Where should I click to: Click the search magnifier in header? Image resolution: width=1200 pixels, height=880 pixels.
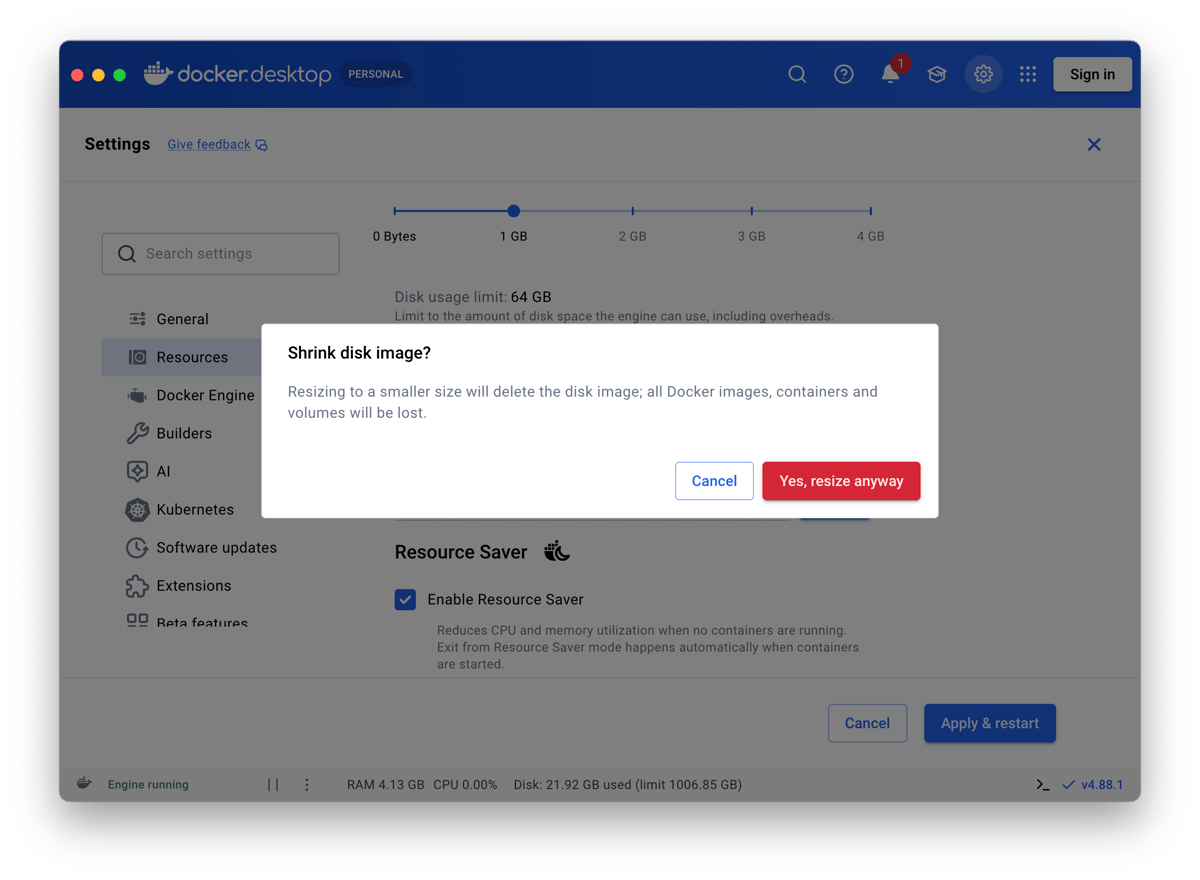point(797,74)
